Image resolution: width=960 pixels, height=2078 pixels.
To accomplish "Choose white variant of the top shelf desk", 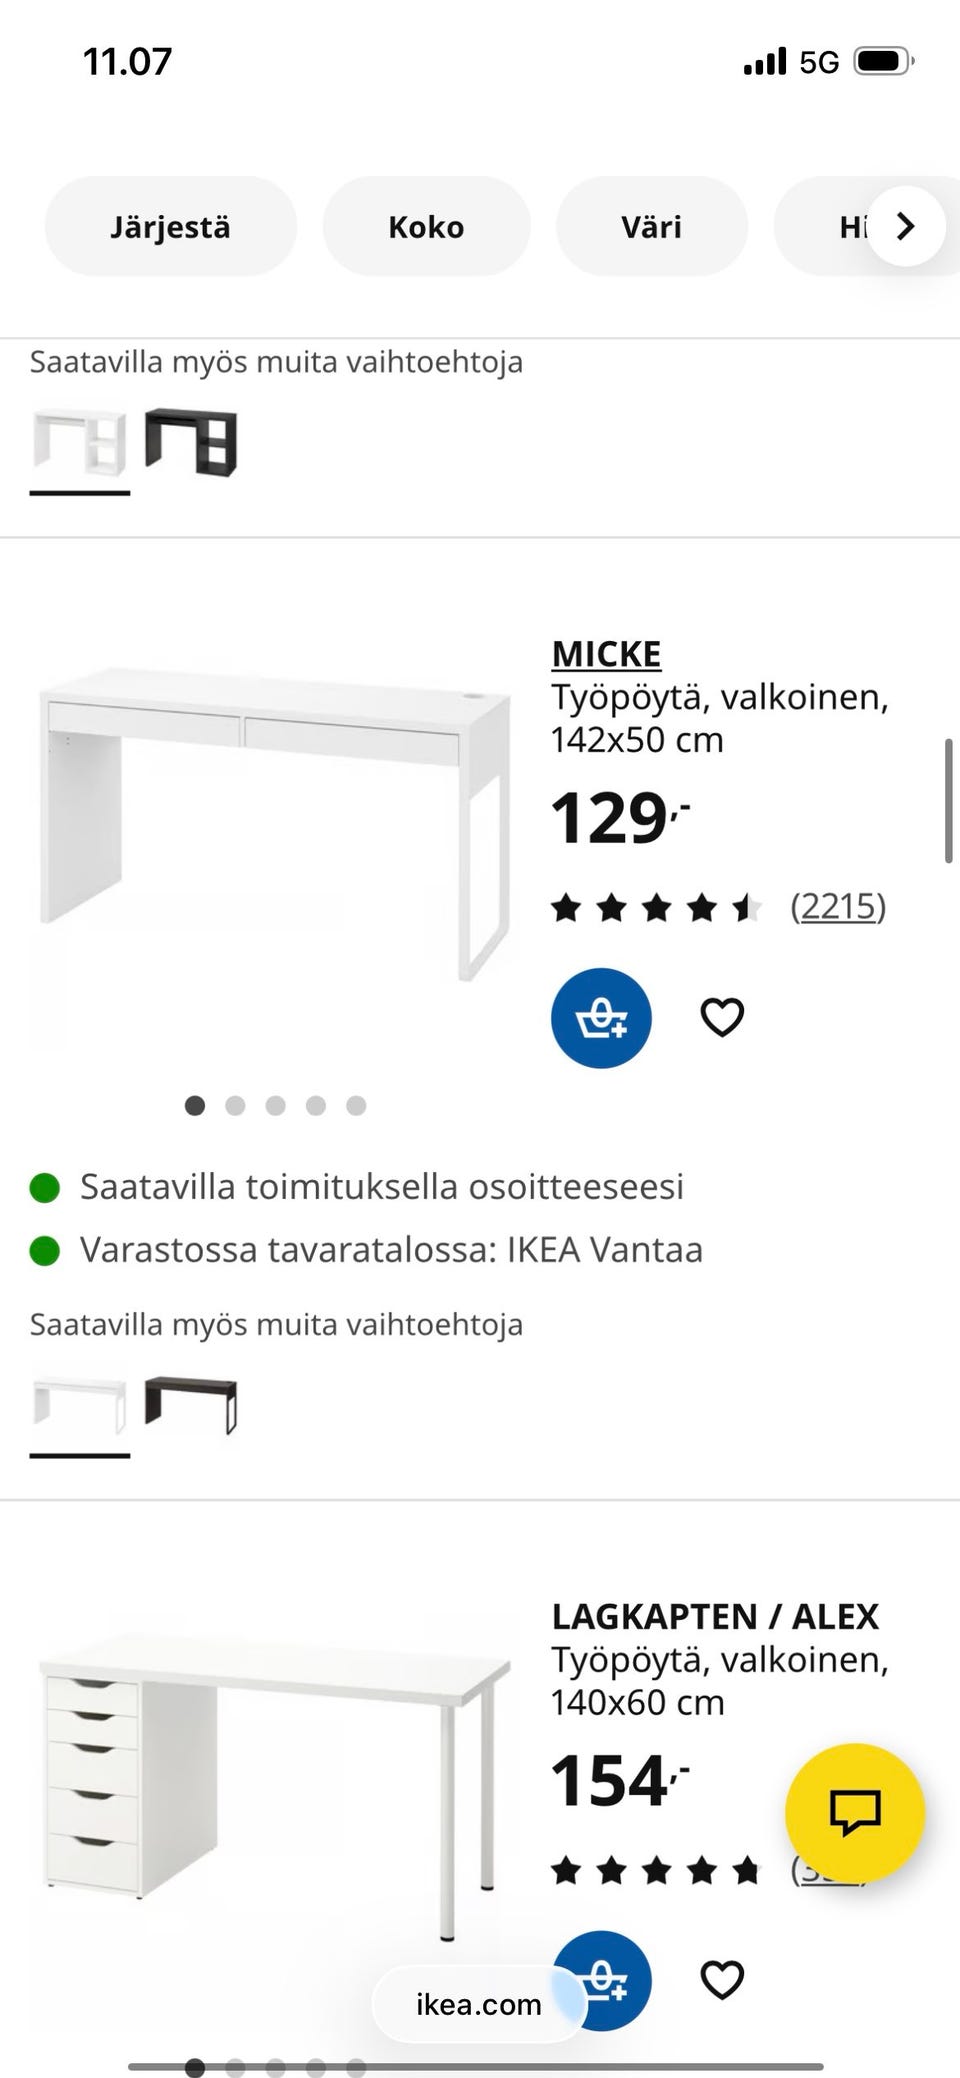I will (x=80, y=441).
